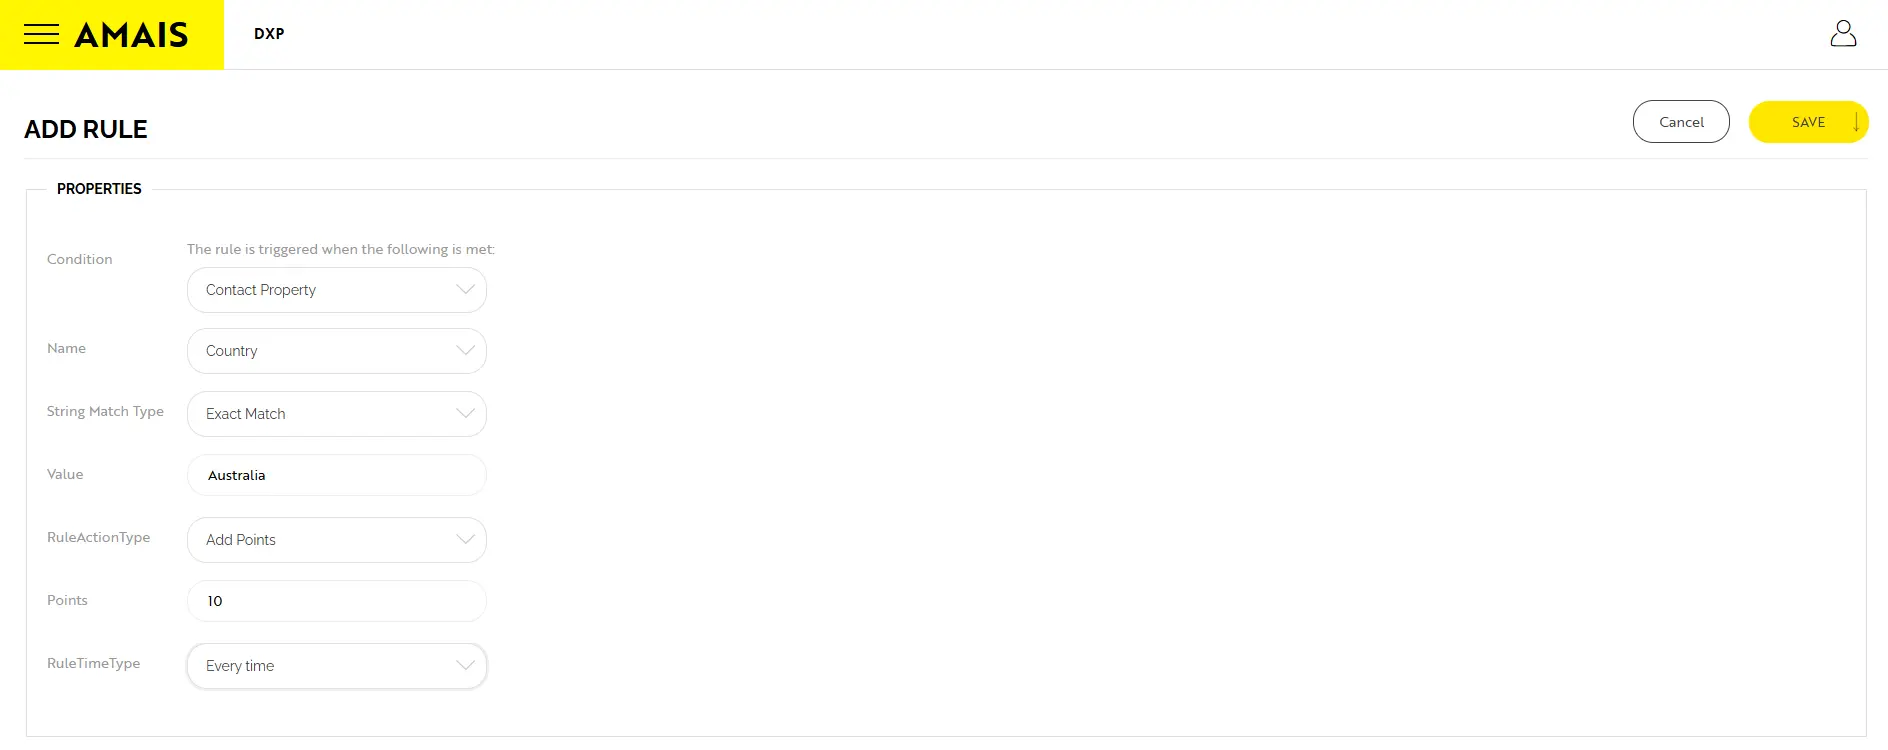
Task: Open the hamburger navigation menu
Action: pyautogui.click(x=41, y=34)
